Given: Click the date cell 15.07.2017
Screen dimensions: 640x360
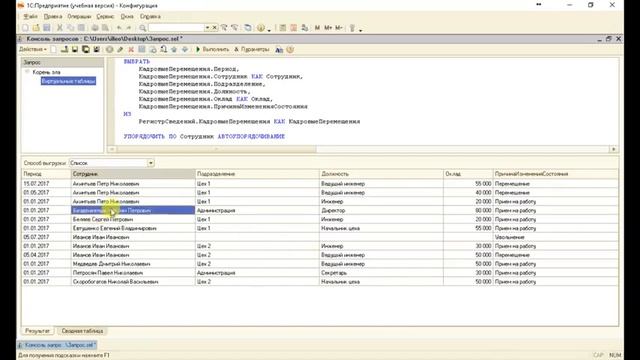Looking at the screenshot, I should 46,184.
